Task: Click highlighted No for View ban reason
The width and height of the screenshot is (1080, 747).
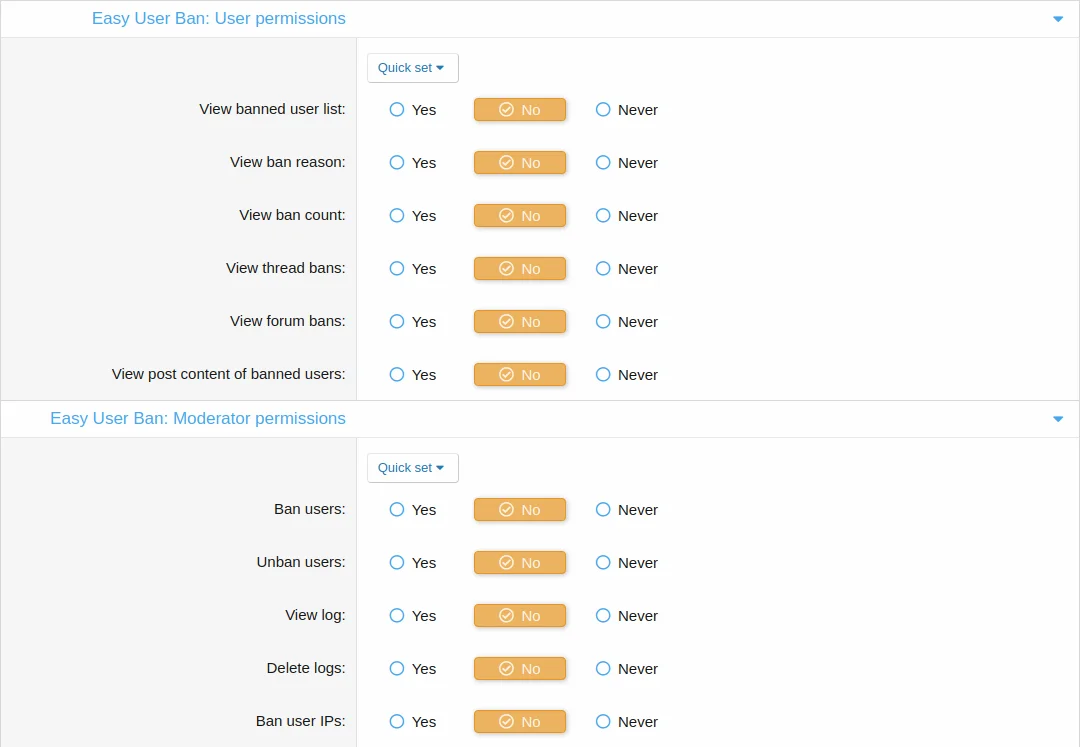Action: pyautogui.click(x=520, y=163)
